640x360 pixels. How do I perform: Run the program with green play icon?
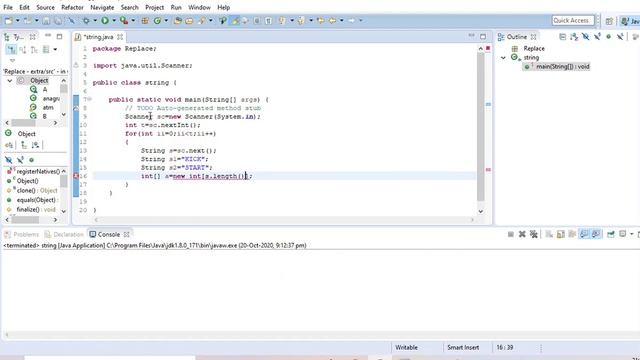[x=105, y=20]
